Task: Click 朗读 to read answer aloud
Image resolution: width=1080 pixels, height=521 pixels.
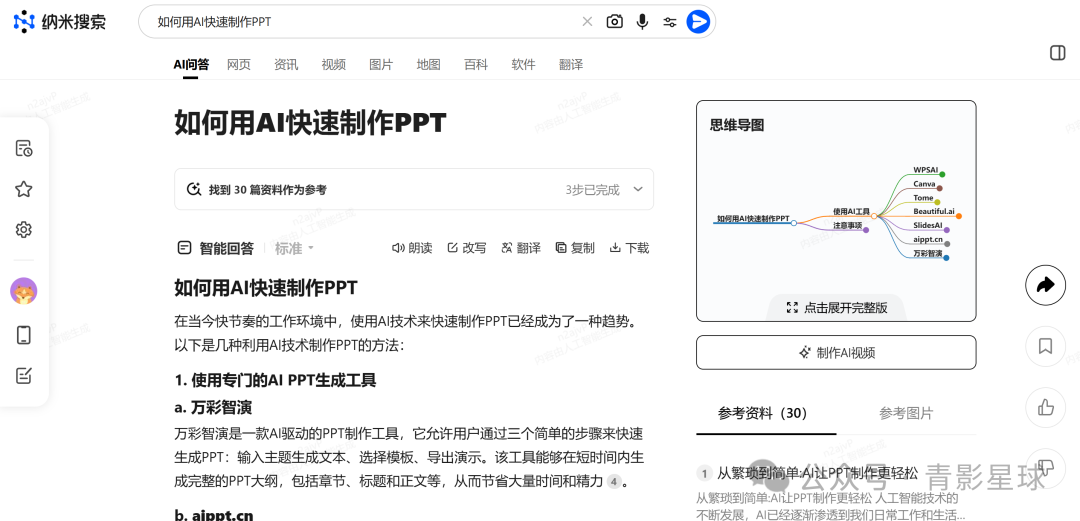Action: pos(412,248)
